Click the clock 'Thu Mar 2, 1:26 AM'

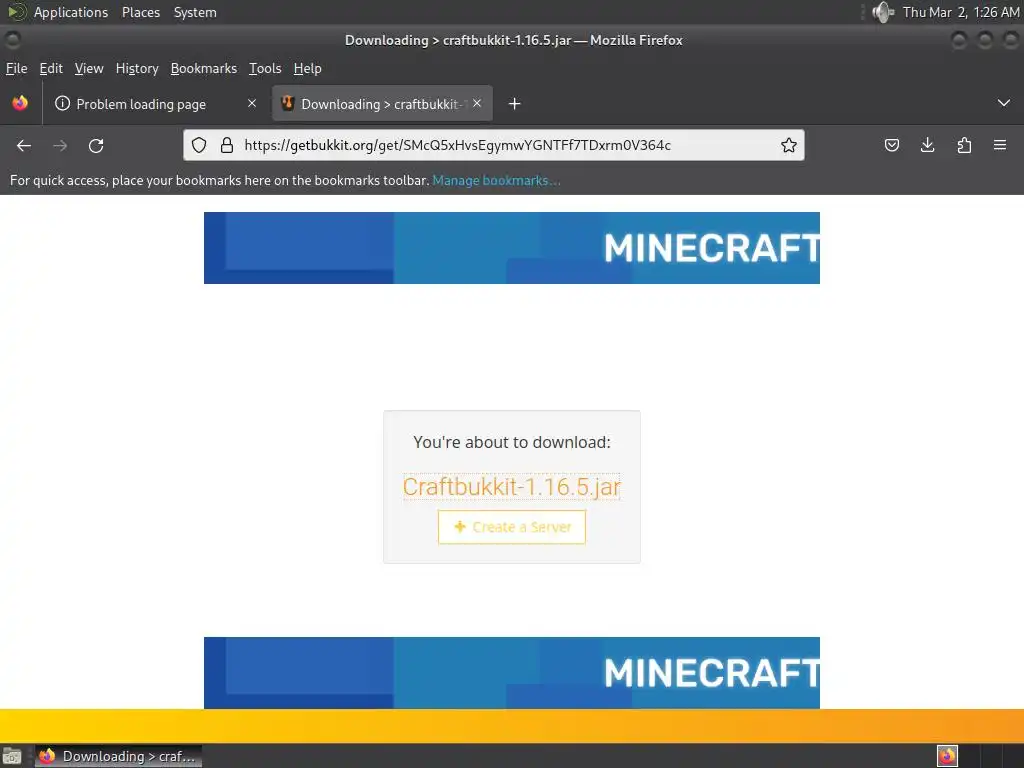tap(961, 12)
